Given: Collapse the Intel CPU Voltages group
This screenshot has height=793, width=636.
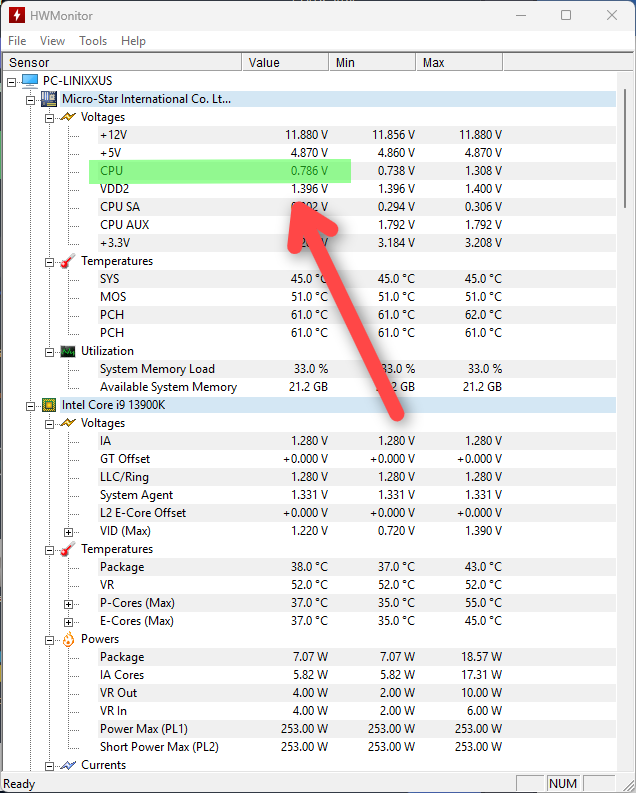Looking at the screenshot, I should (50, 424).
